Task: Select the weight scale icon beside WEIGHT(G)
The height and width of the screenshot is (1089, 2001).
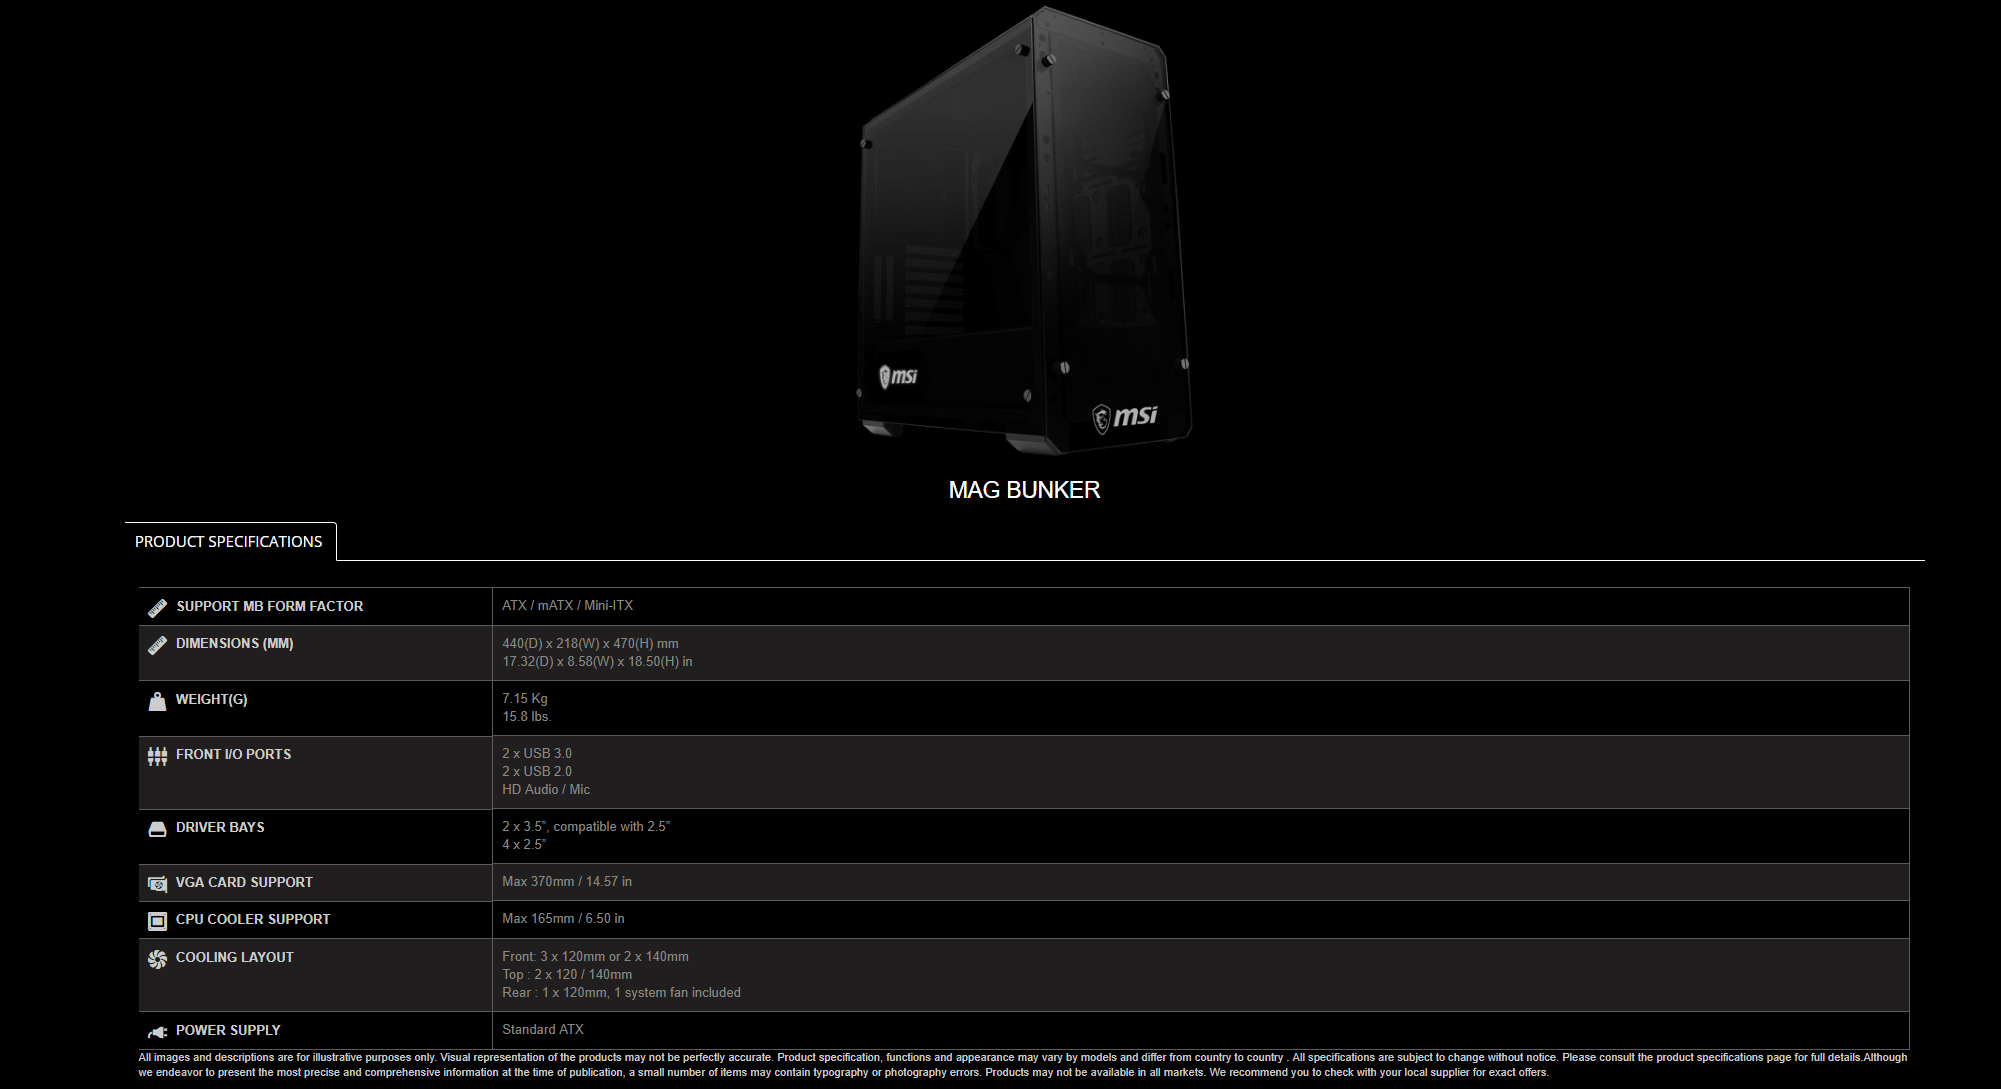Action: 157,701
